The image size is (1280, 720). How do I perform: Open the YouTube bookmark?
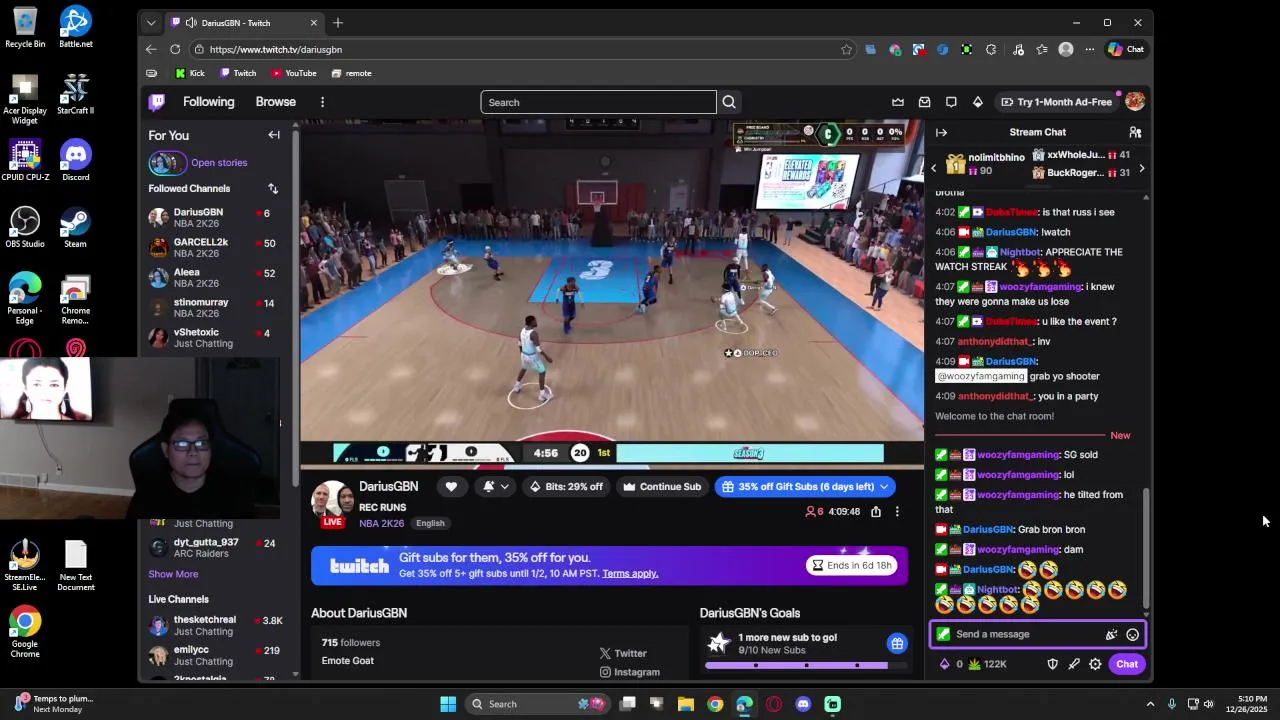pyautogui.click(x=294, y=73)
